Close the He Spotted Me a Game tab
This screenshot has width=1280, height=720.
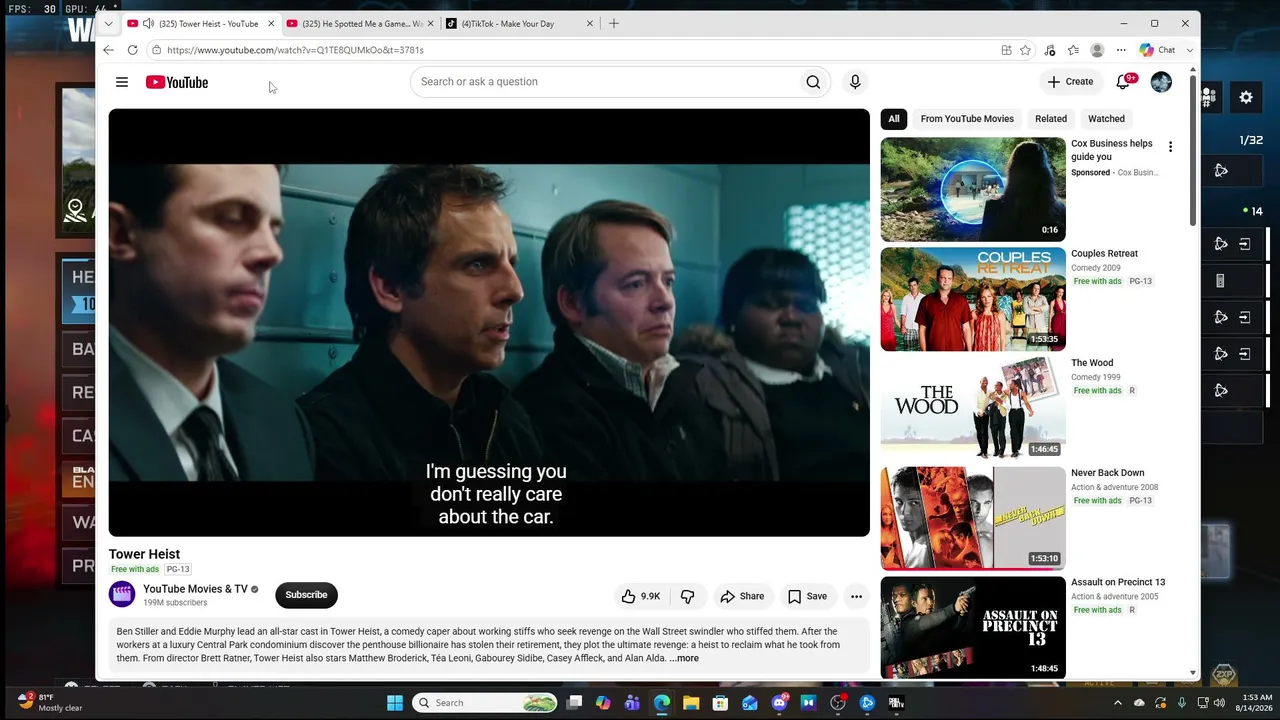(431, 23)
